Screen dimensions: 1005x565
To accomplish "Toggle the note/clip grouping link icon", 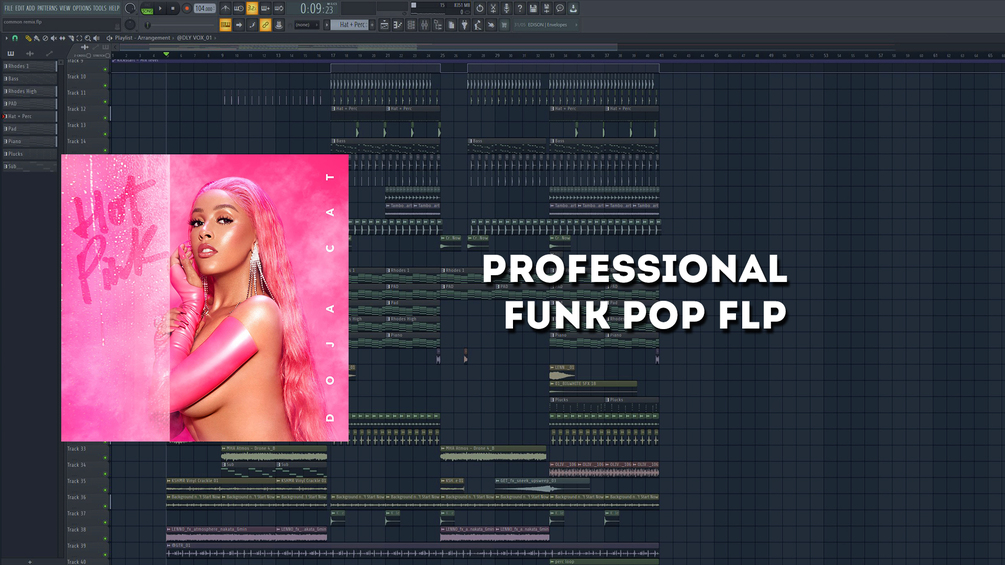I will [265, 25].
